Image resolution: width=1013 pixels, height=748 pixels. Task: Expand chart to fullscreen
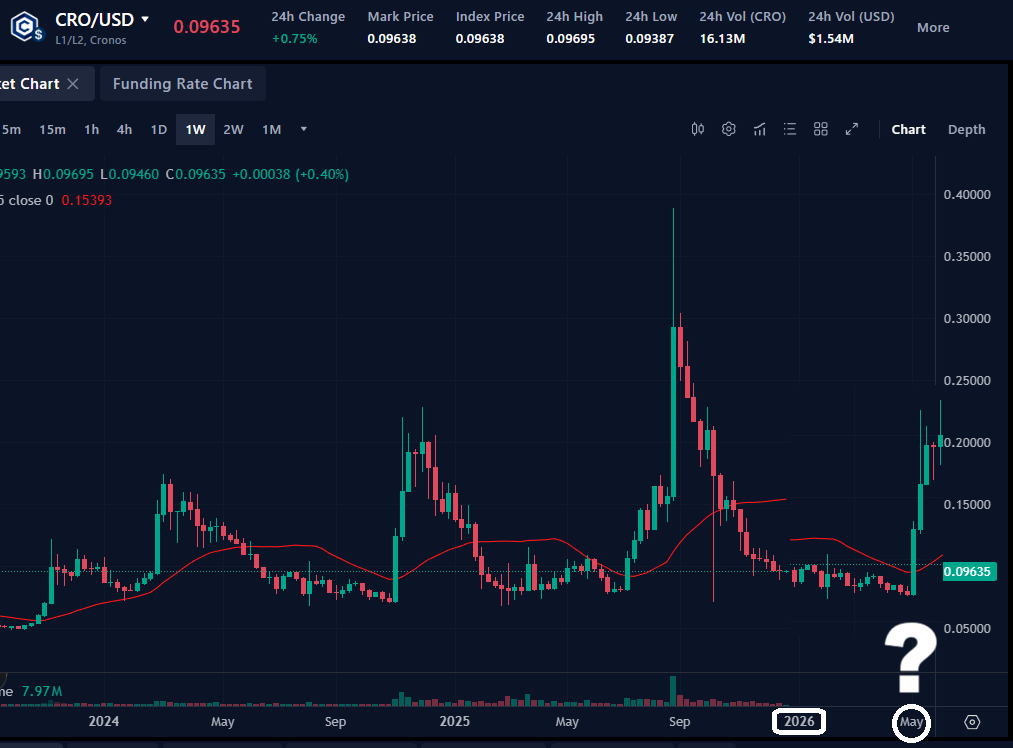[x=851, y=129]
